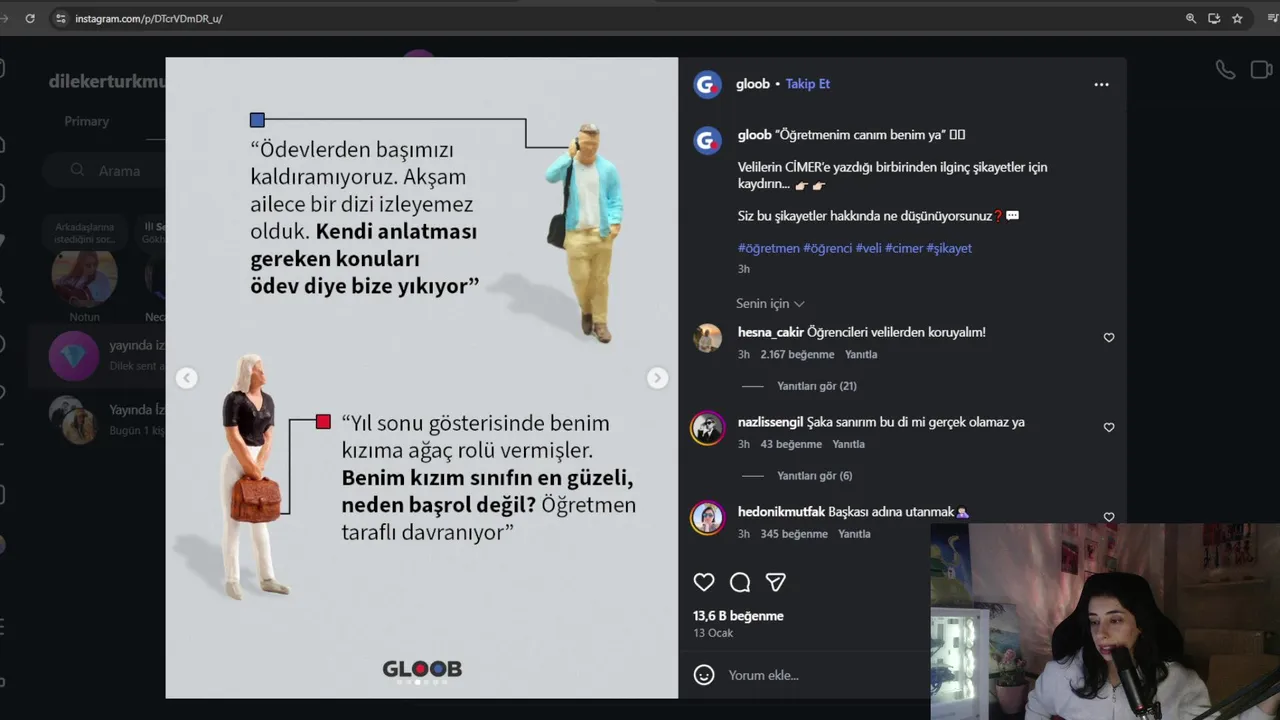Like the post with heart icon
Image resolution: width=1280 pixels, height=720 pixels.
(704, 582)
